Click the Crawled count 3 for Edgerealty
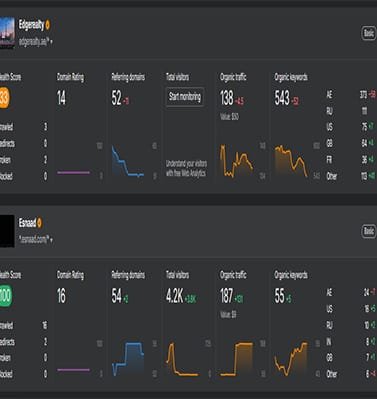 46,127
